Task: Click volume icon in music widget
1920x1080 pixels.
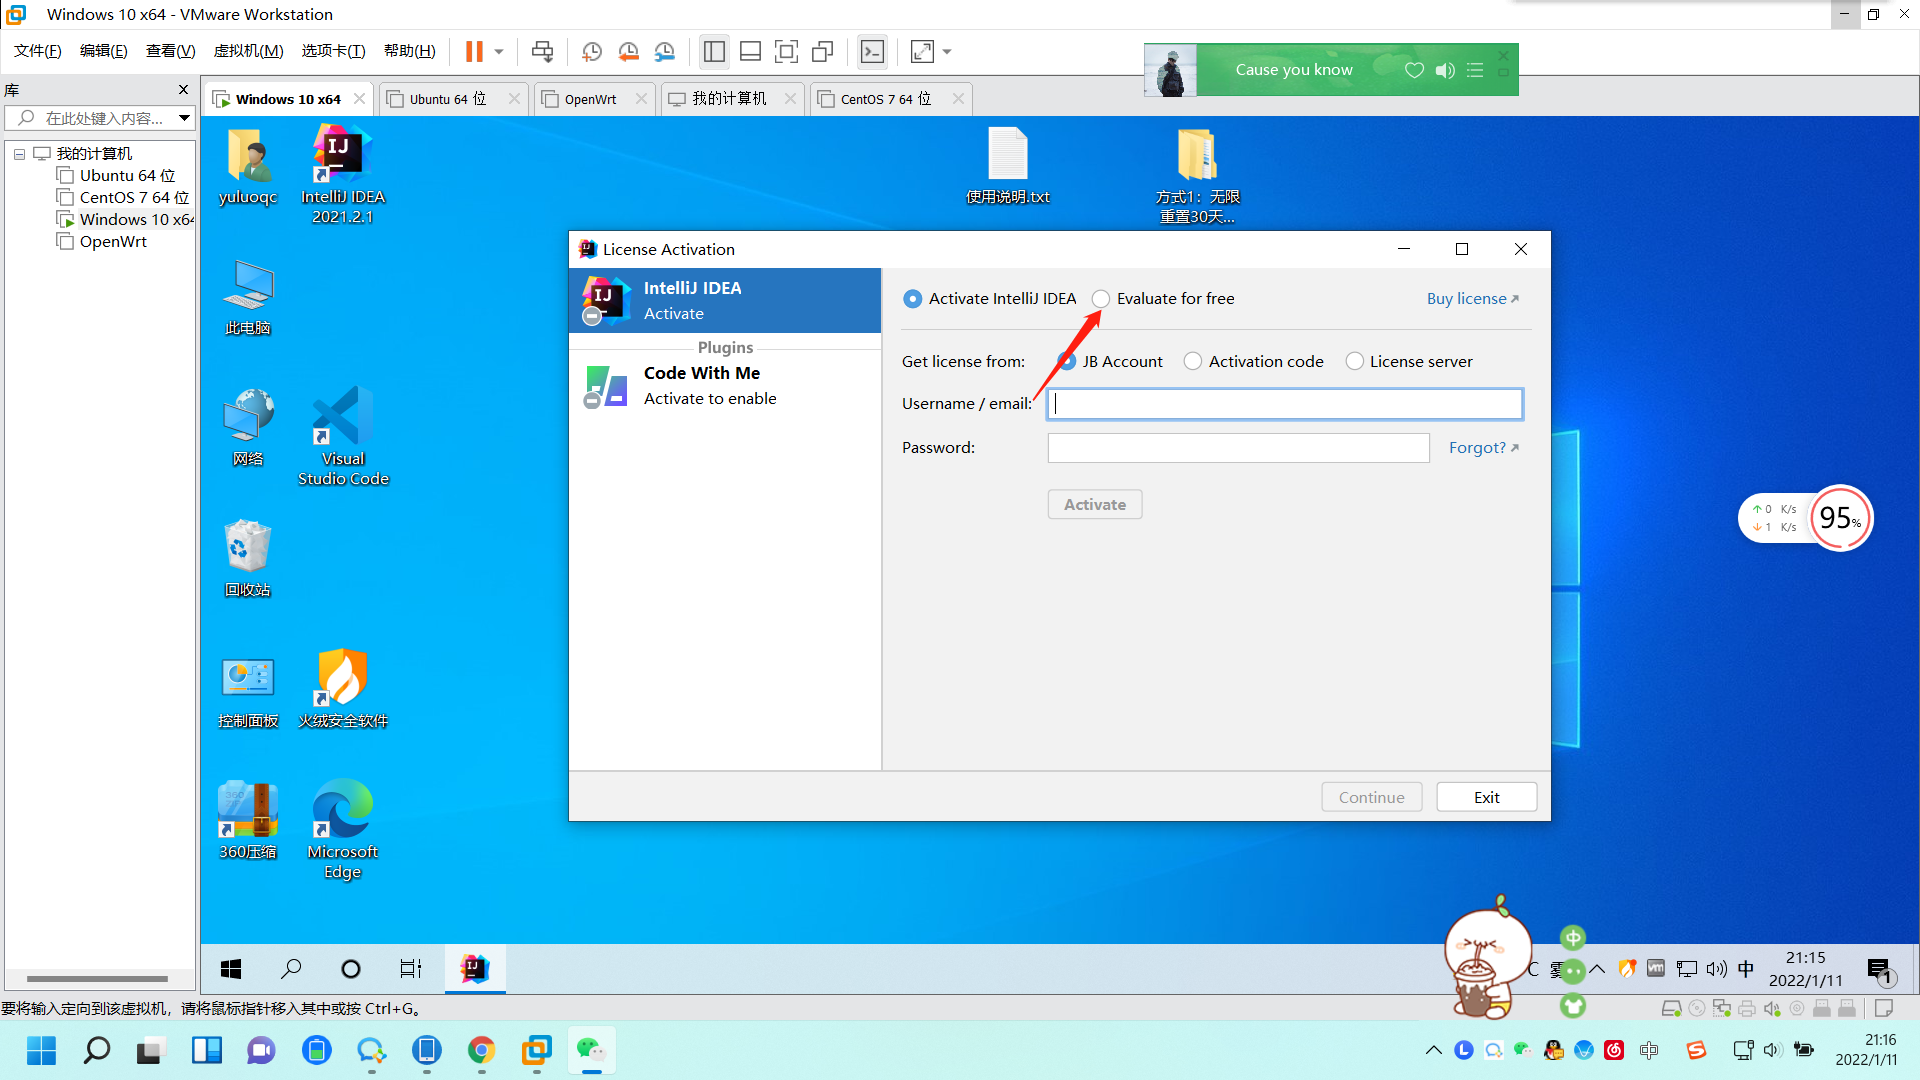Action: (1445, 70)
